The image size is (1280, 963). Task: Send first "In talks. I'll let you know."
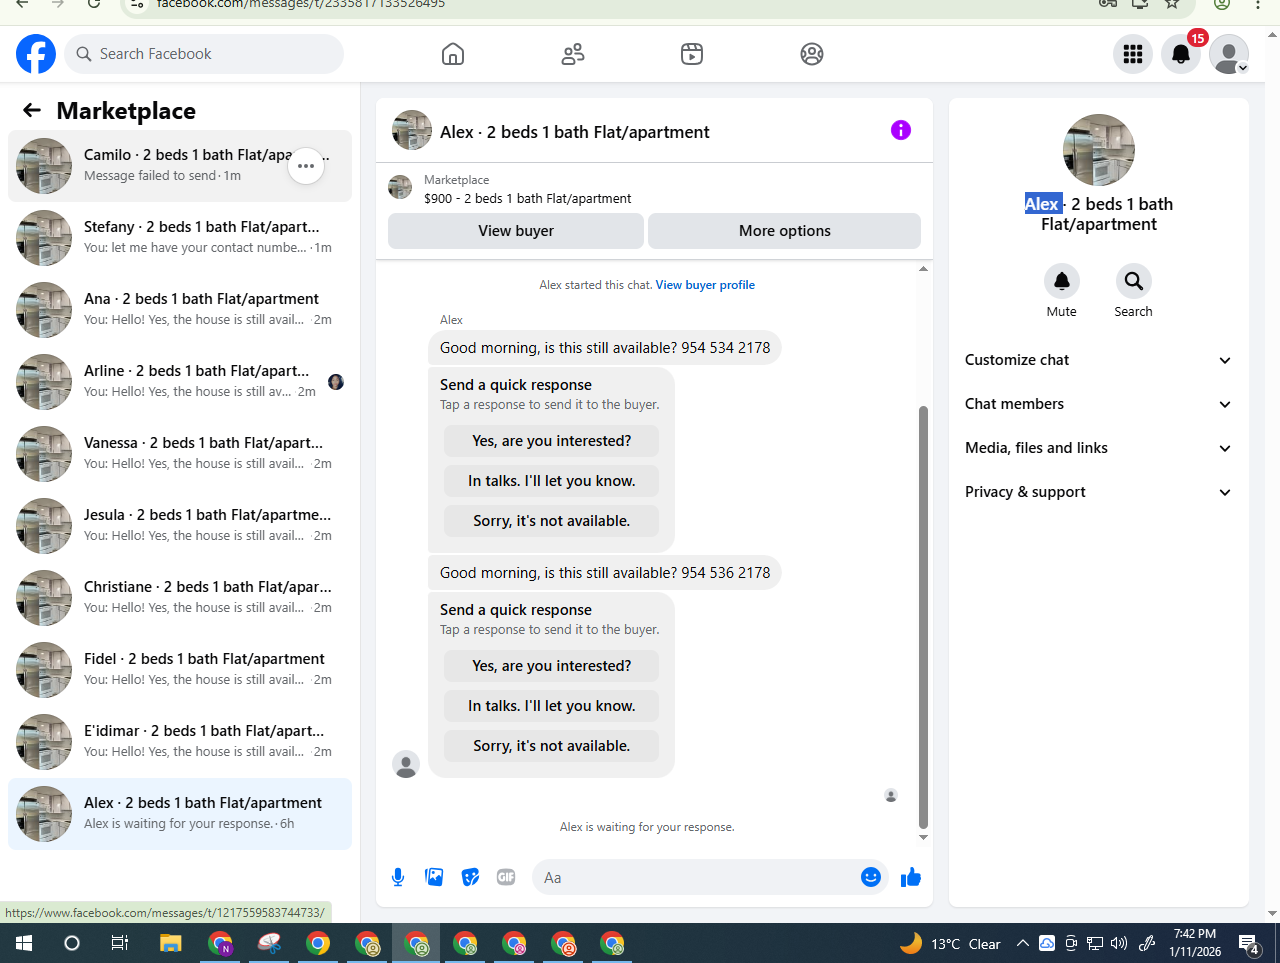pyautogui.click(x=552, y=481)
